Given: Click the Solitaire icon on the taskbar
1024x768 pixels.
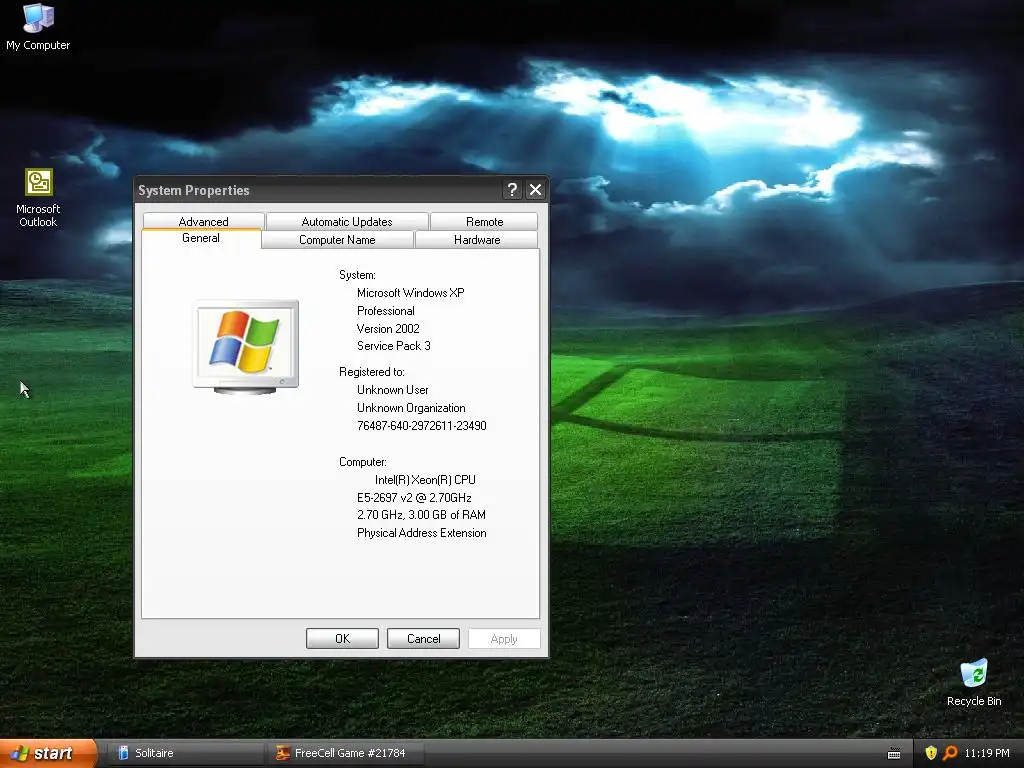Looking at the screenshot, I should tap(123, 753).
